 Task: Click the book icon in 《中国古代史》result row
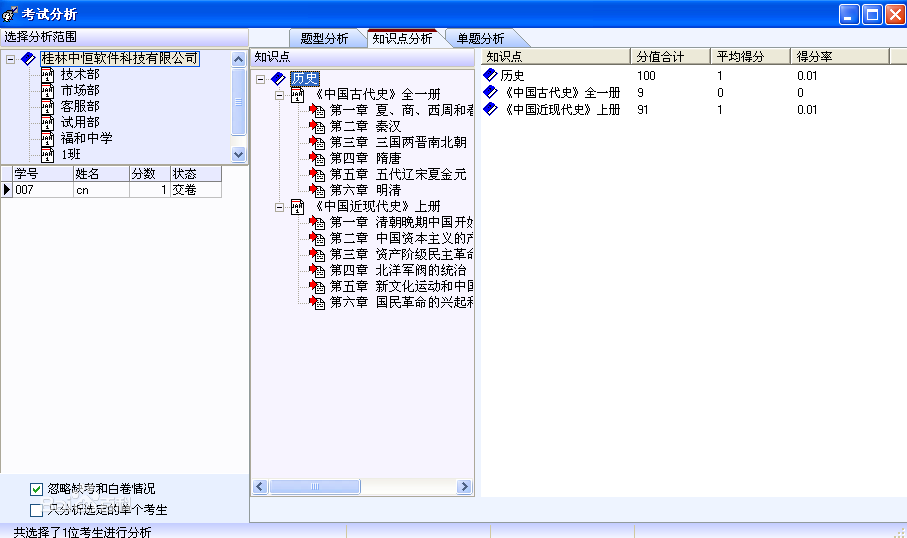(x=491, y=92)
